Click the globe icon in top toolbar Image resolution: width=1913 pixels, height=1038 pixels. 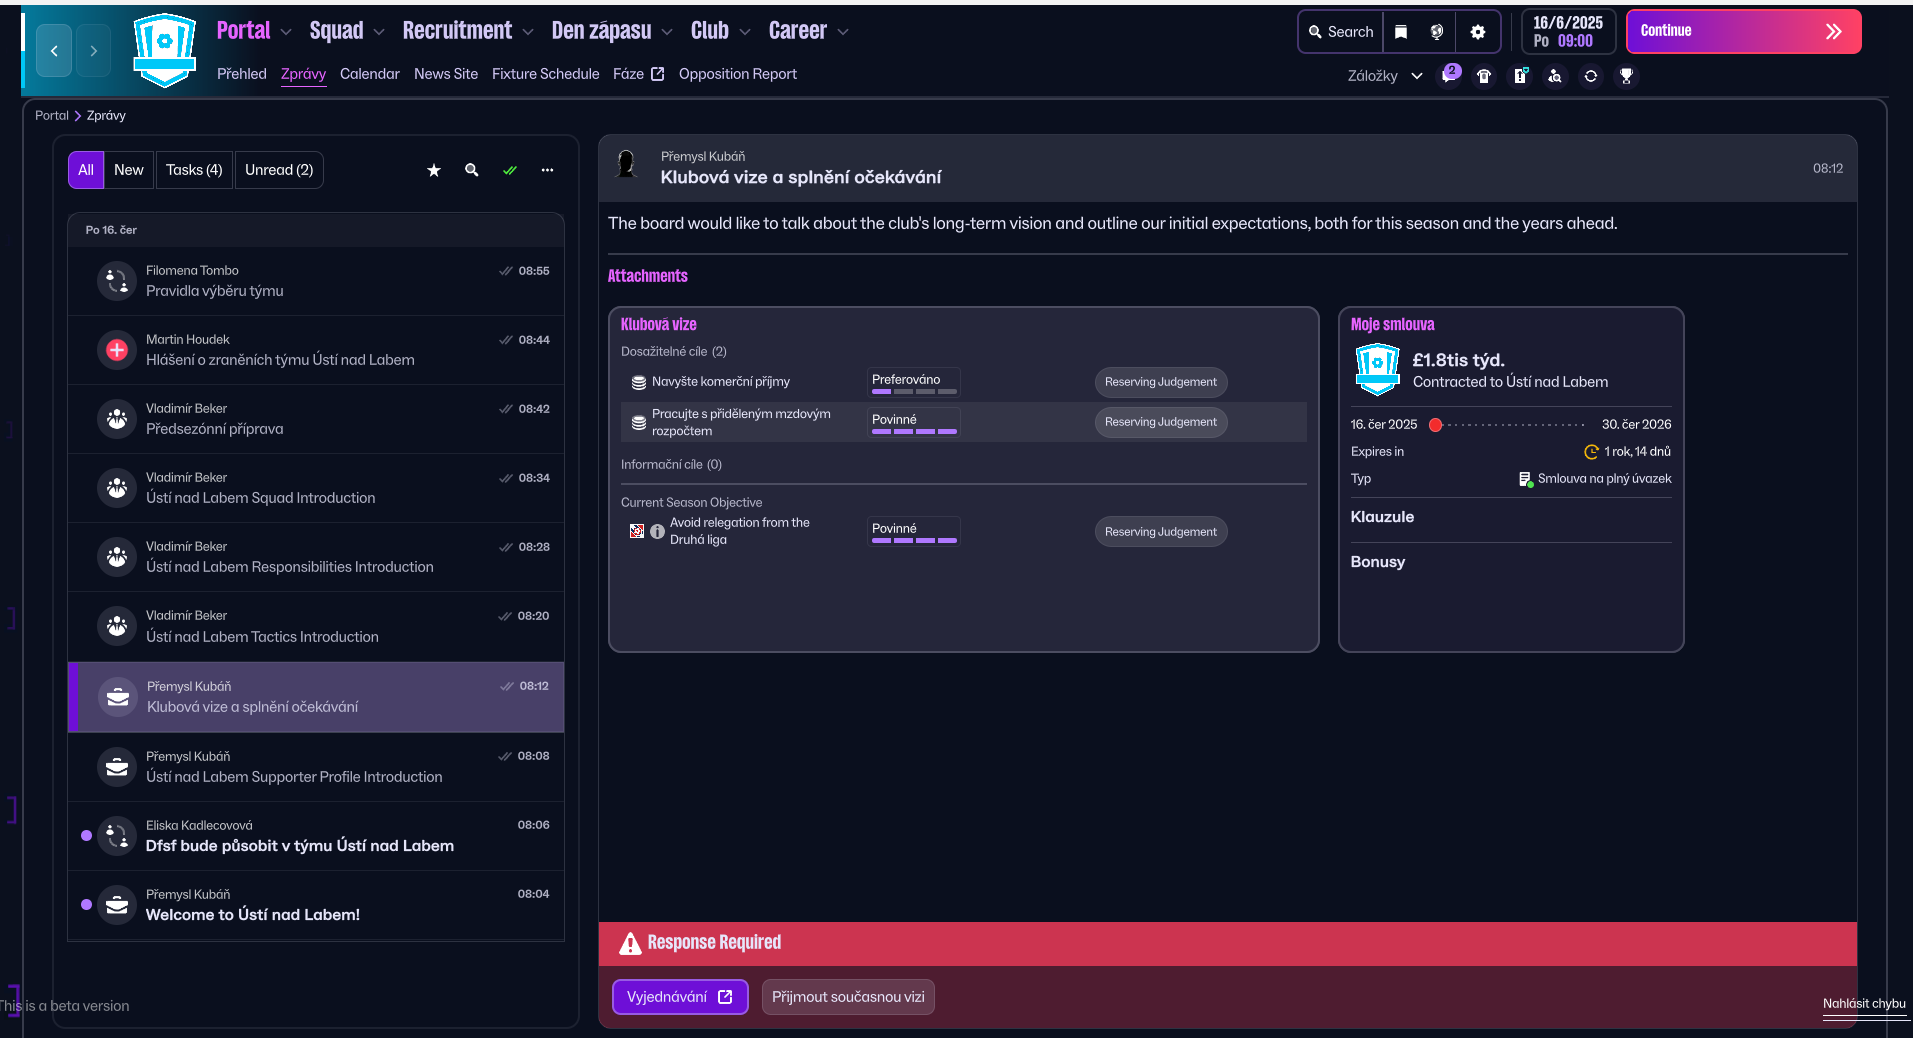[x=1437, y=32]
